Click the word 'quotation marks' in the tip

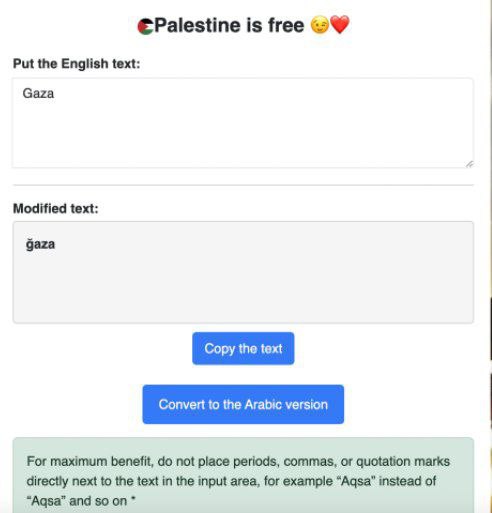coord(403,462)
